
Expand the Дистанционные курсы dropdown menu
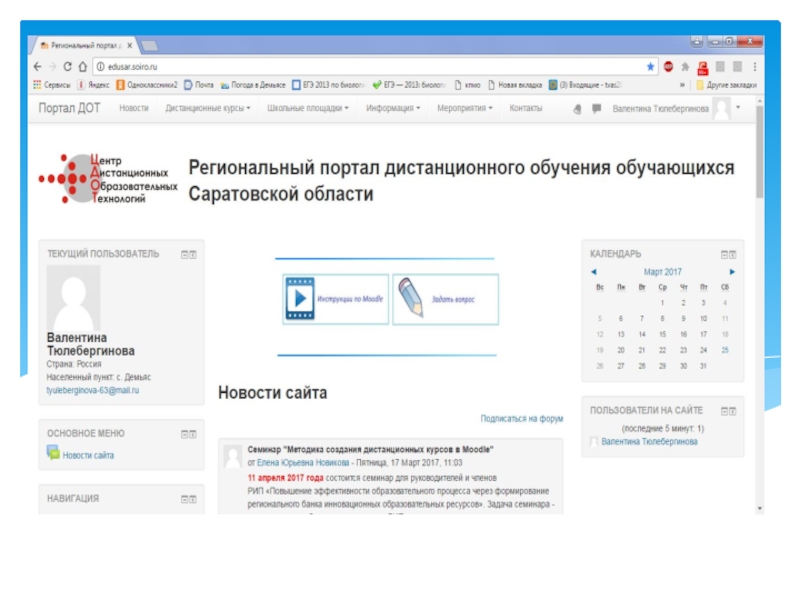[208, 108]
